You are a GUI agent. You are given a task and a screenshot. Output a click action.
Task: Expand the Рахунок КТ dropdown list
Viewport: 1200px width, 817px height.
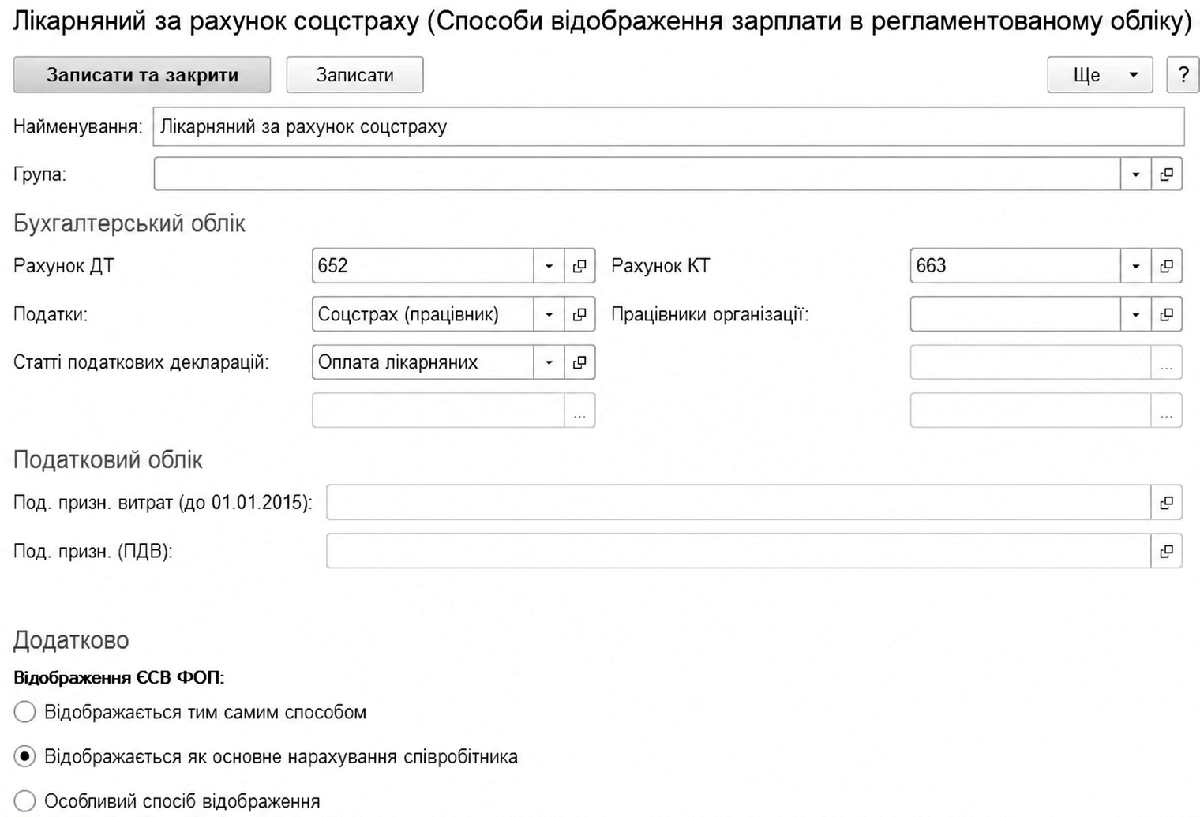tap(1136, 266)
